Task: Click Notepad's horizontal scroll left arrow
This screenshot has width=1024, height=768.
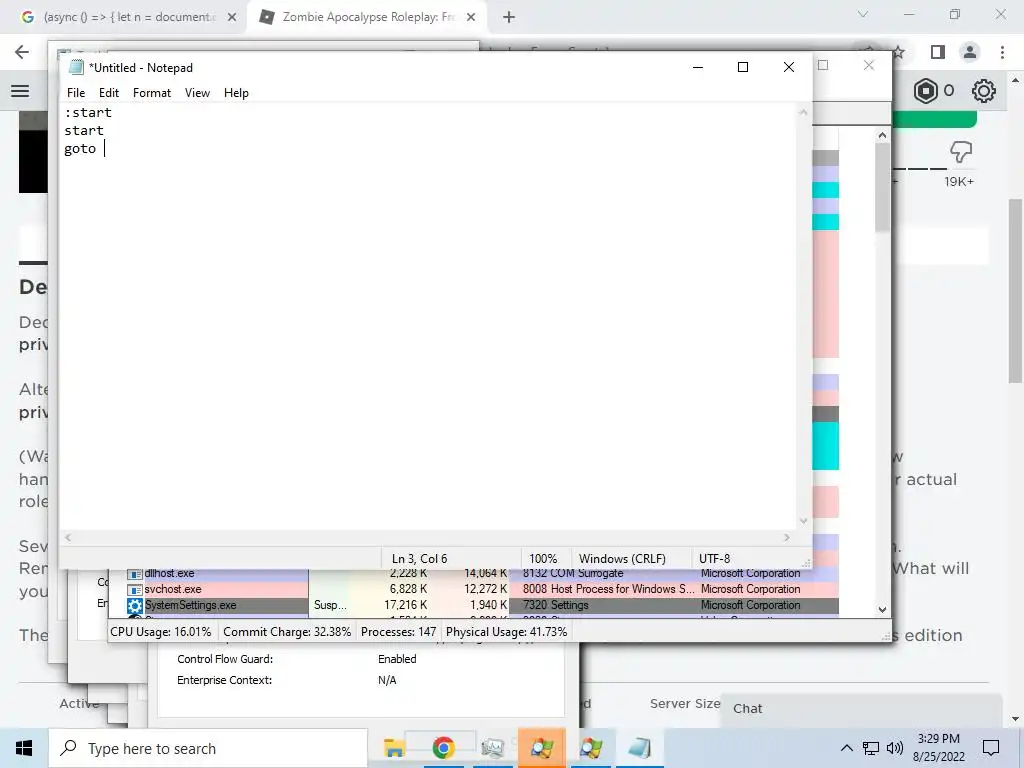Action: pos(68,537)
